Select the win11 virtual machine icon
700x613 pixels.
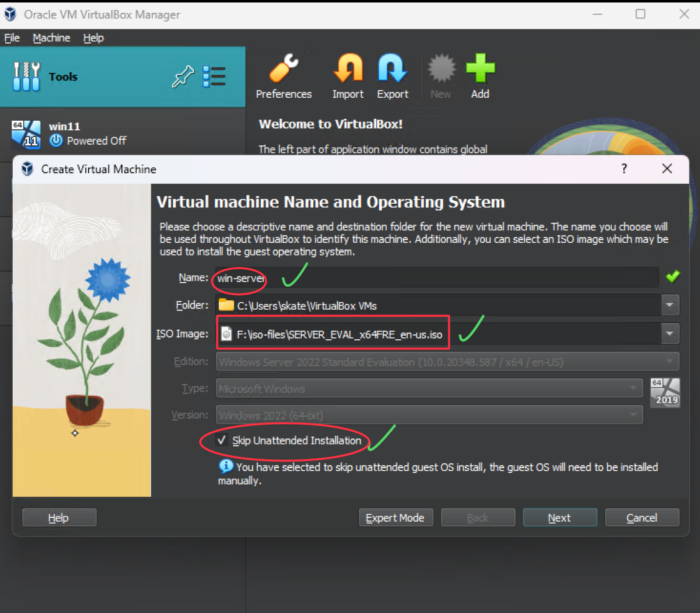click(x=26, y=133)
